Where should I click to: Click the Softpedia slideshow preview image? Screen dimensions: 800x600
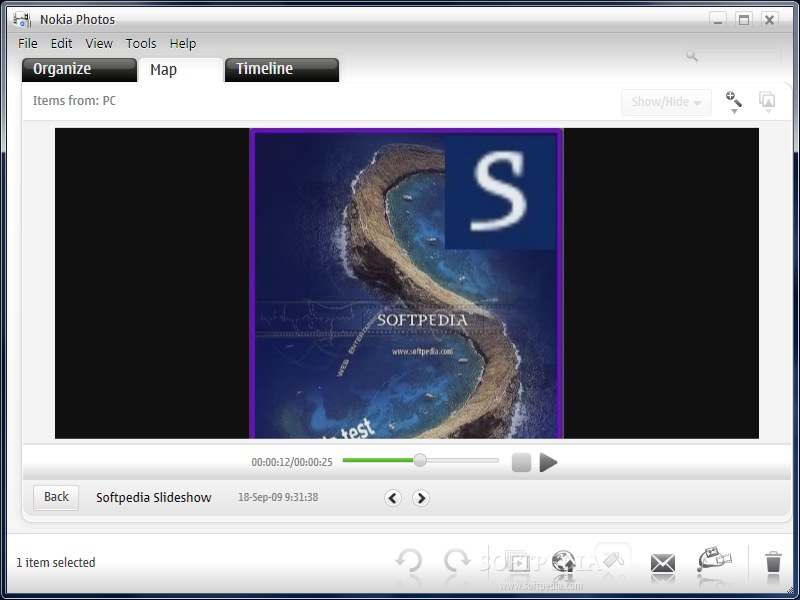[406, 283]
